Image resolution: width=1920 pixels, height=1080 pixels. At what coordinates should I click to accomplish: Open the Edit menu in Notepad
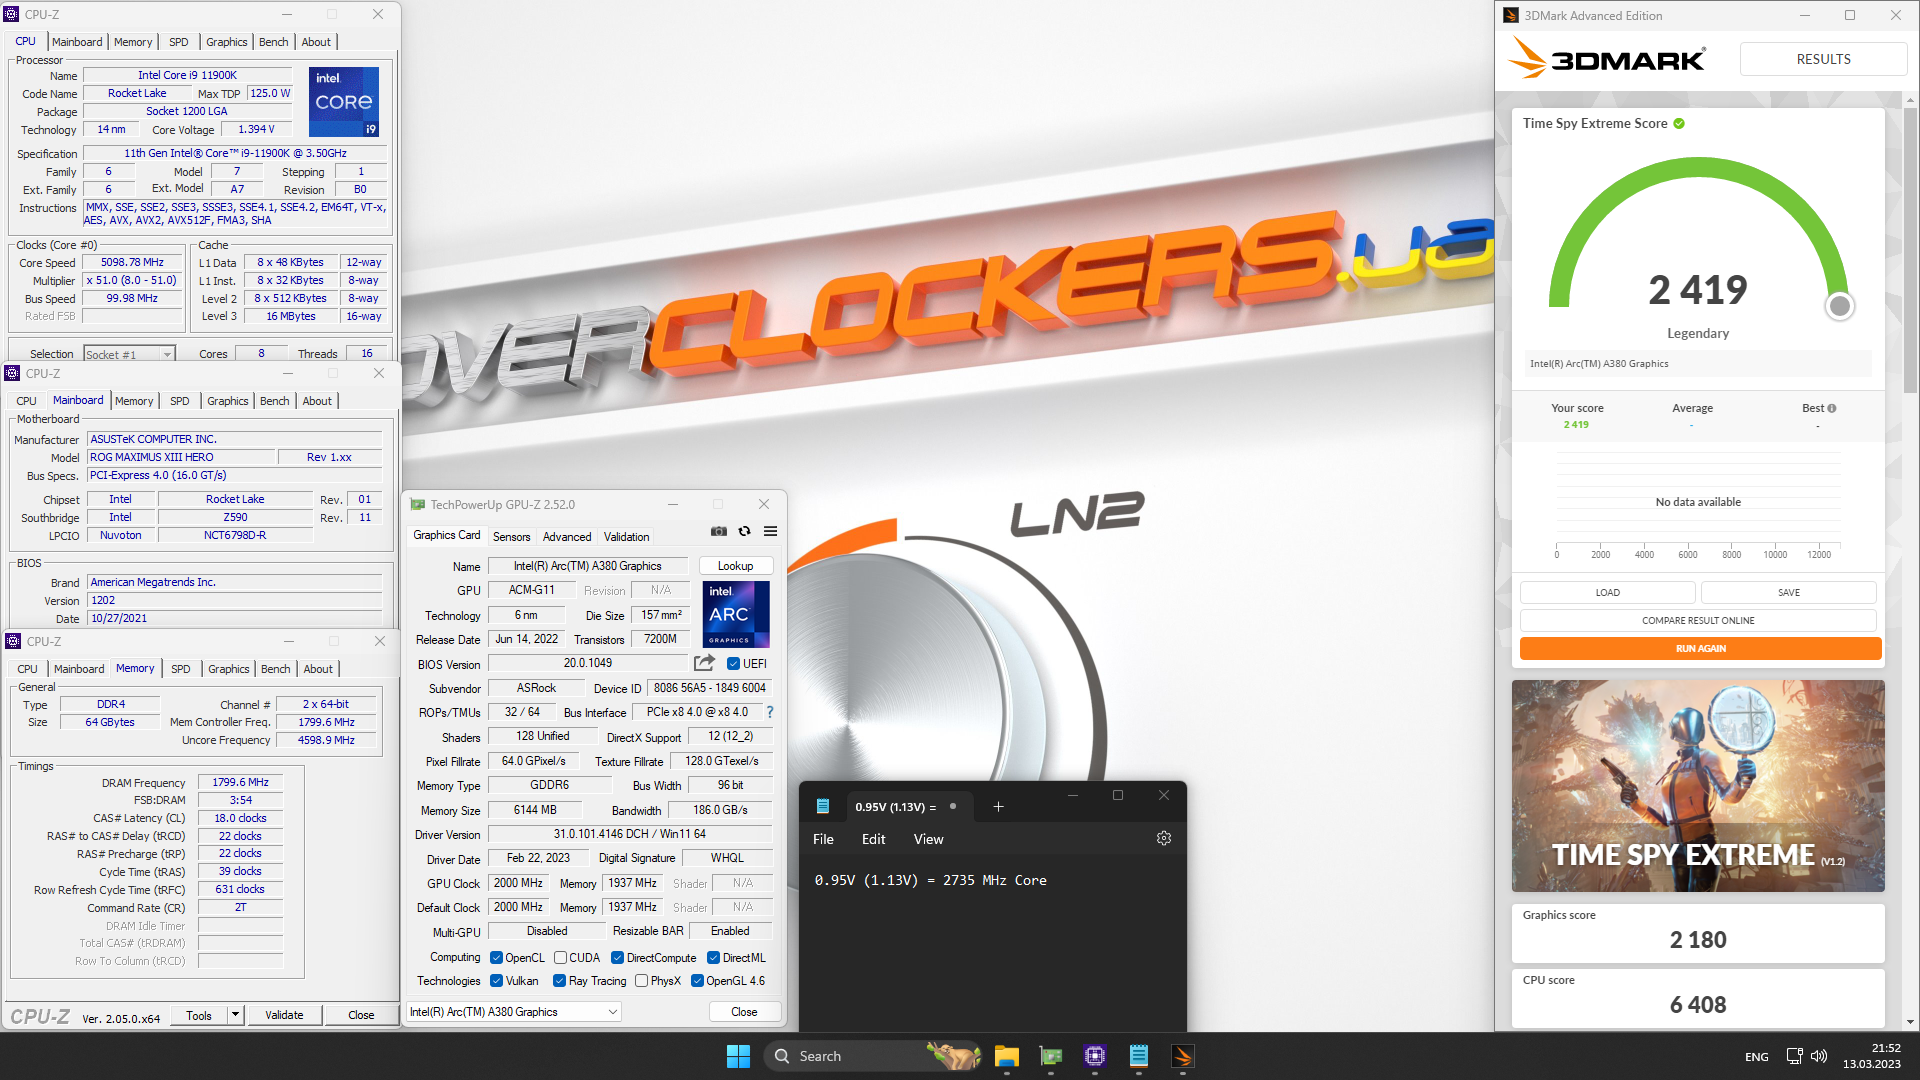click(873, 839)
